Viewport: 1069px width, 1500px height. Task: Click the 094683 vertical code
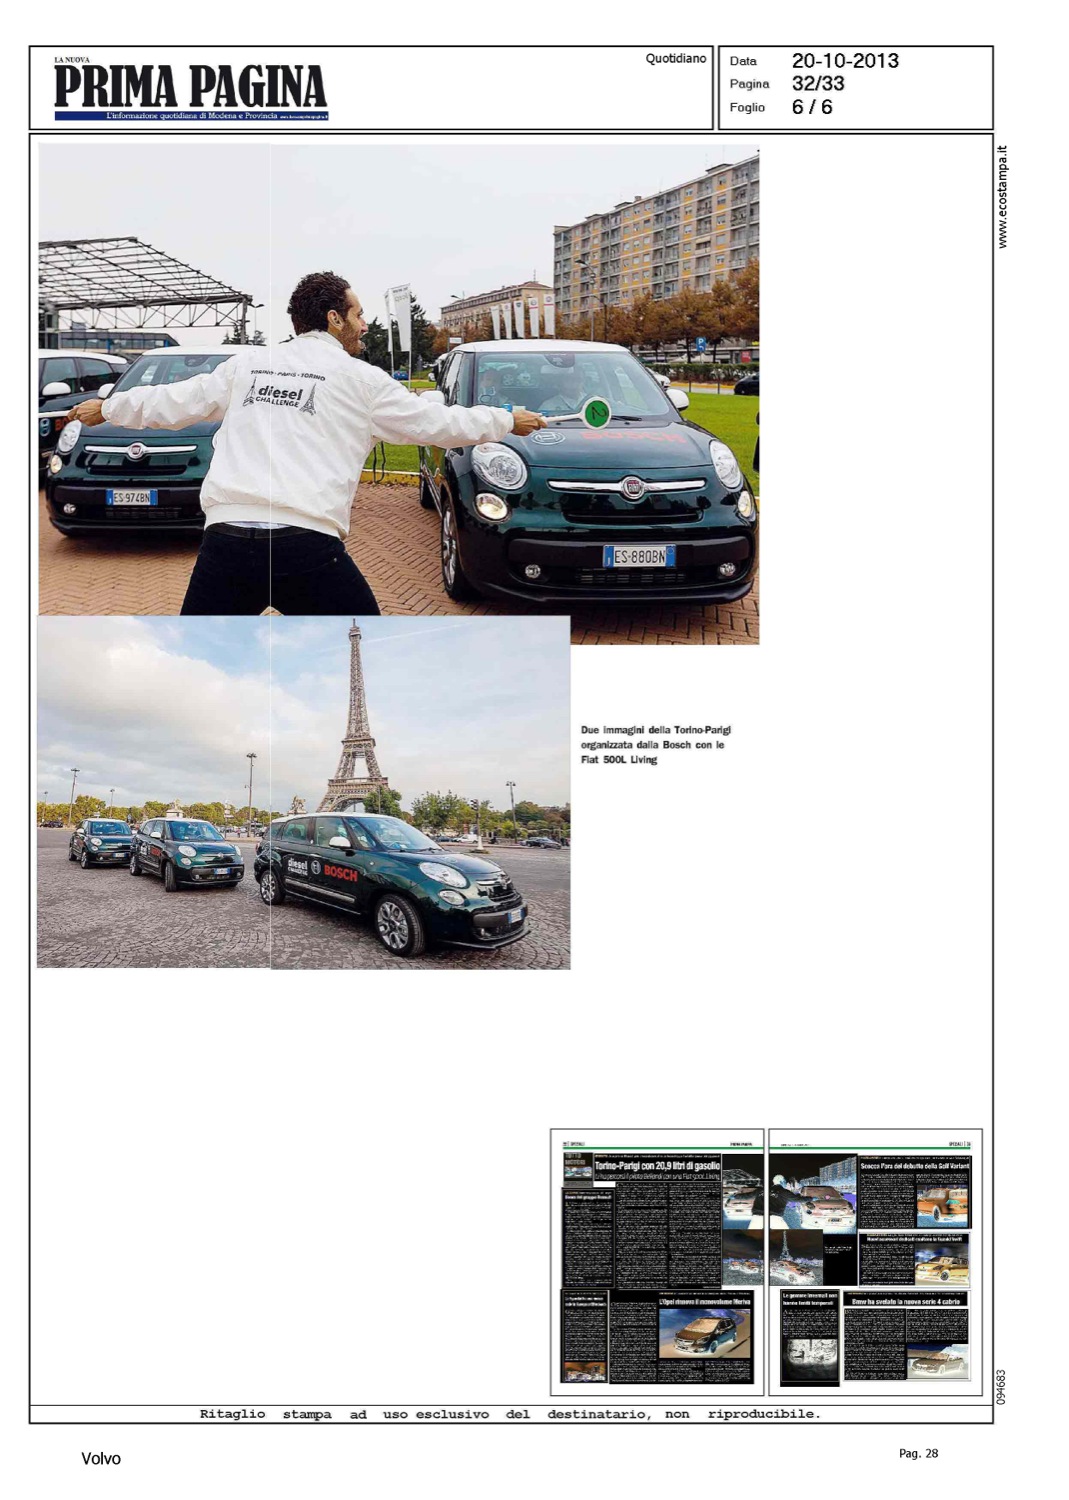[x=1002, y=1386]
